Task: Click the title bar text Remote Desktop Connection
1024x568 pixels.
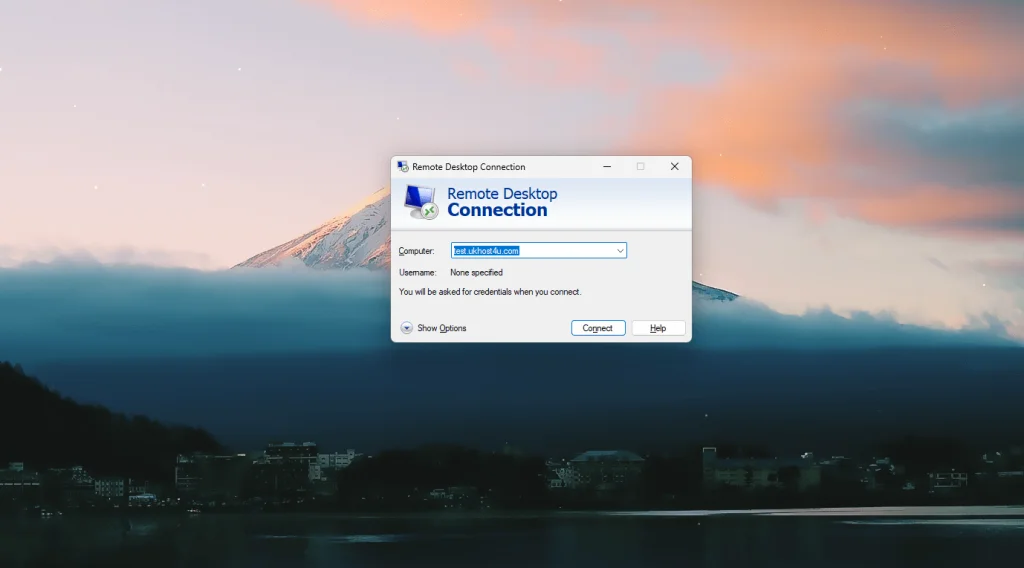Action: tap(468, 167)
